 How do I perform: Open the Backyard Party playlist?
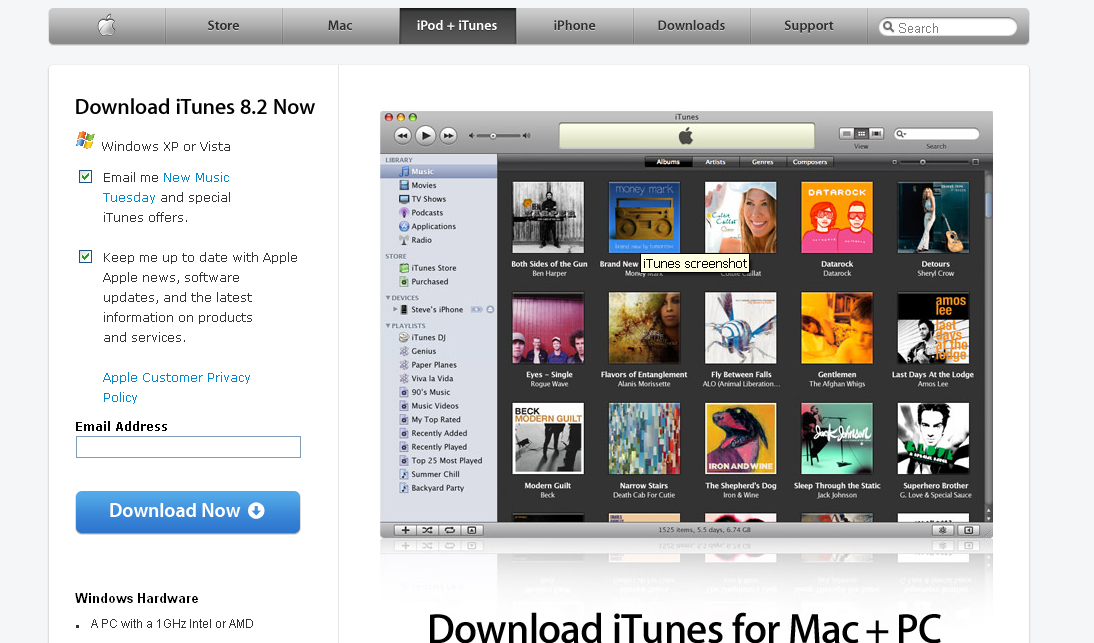pyautogui.click(x=439, y=488)
